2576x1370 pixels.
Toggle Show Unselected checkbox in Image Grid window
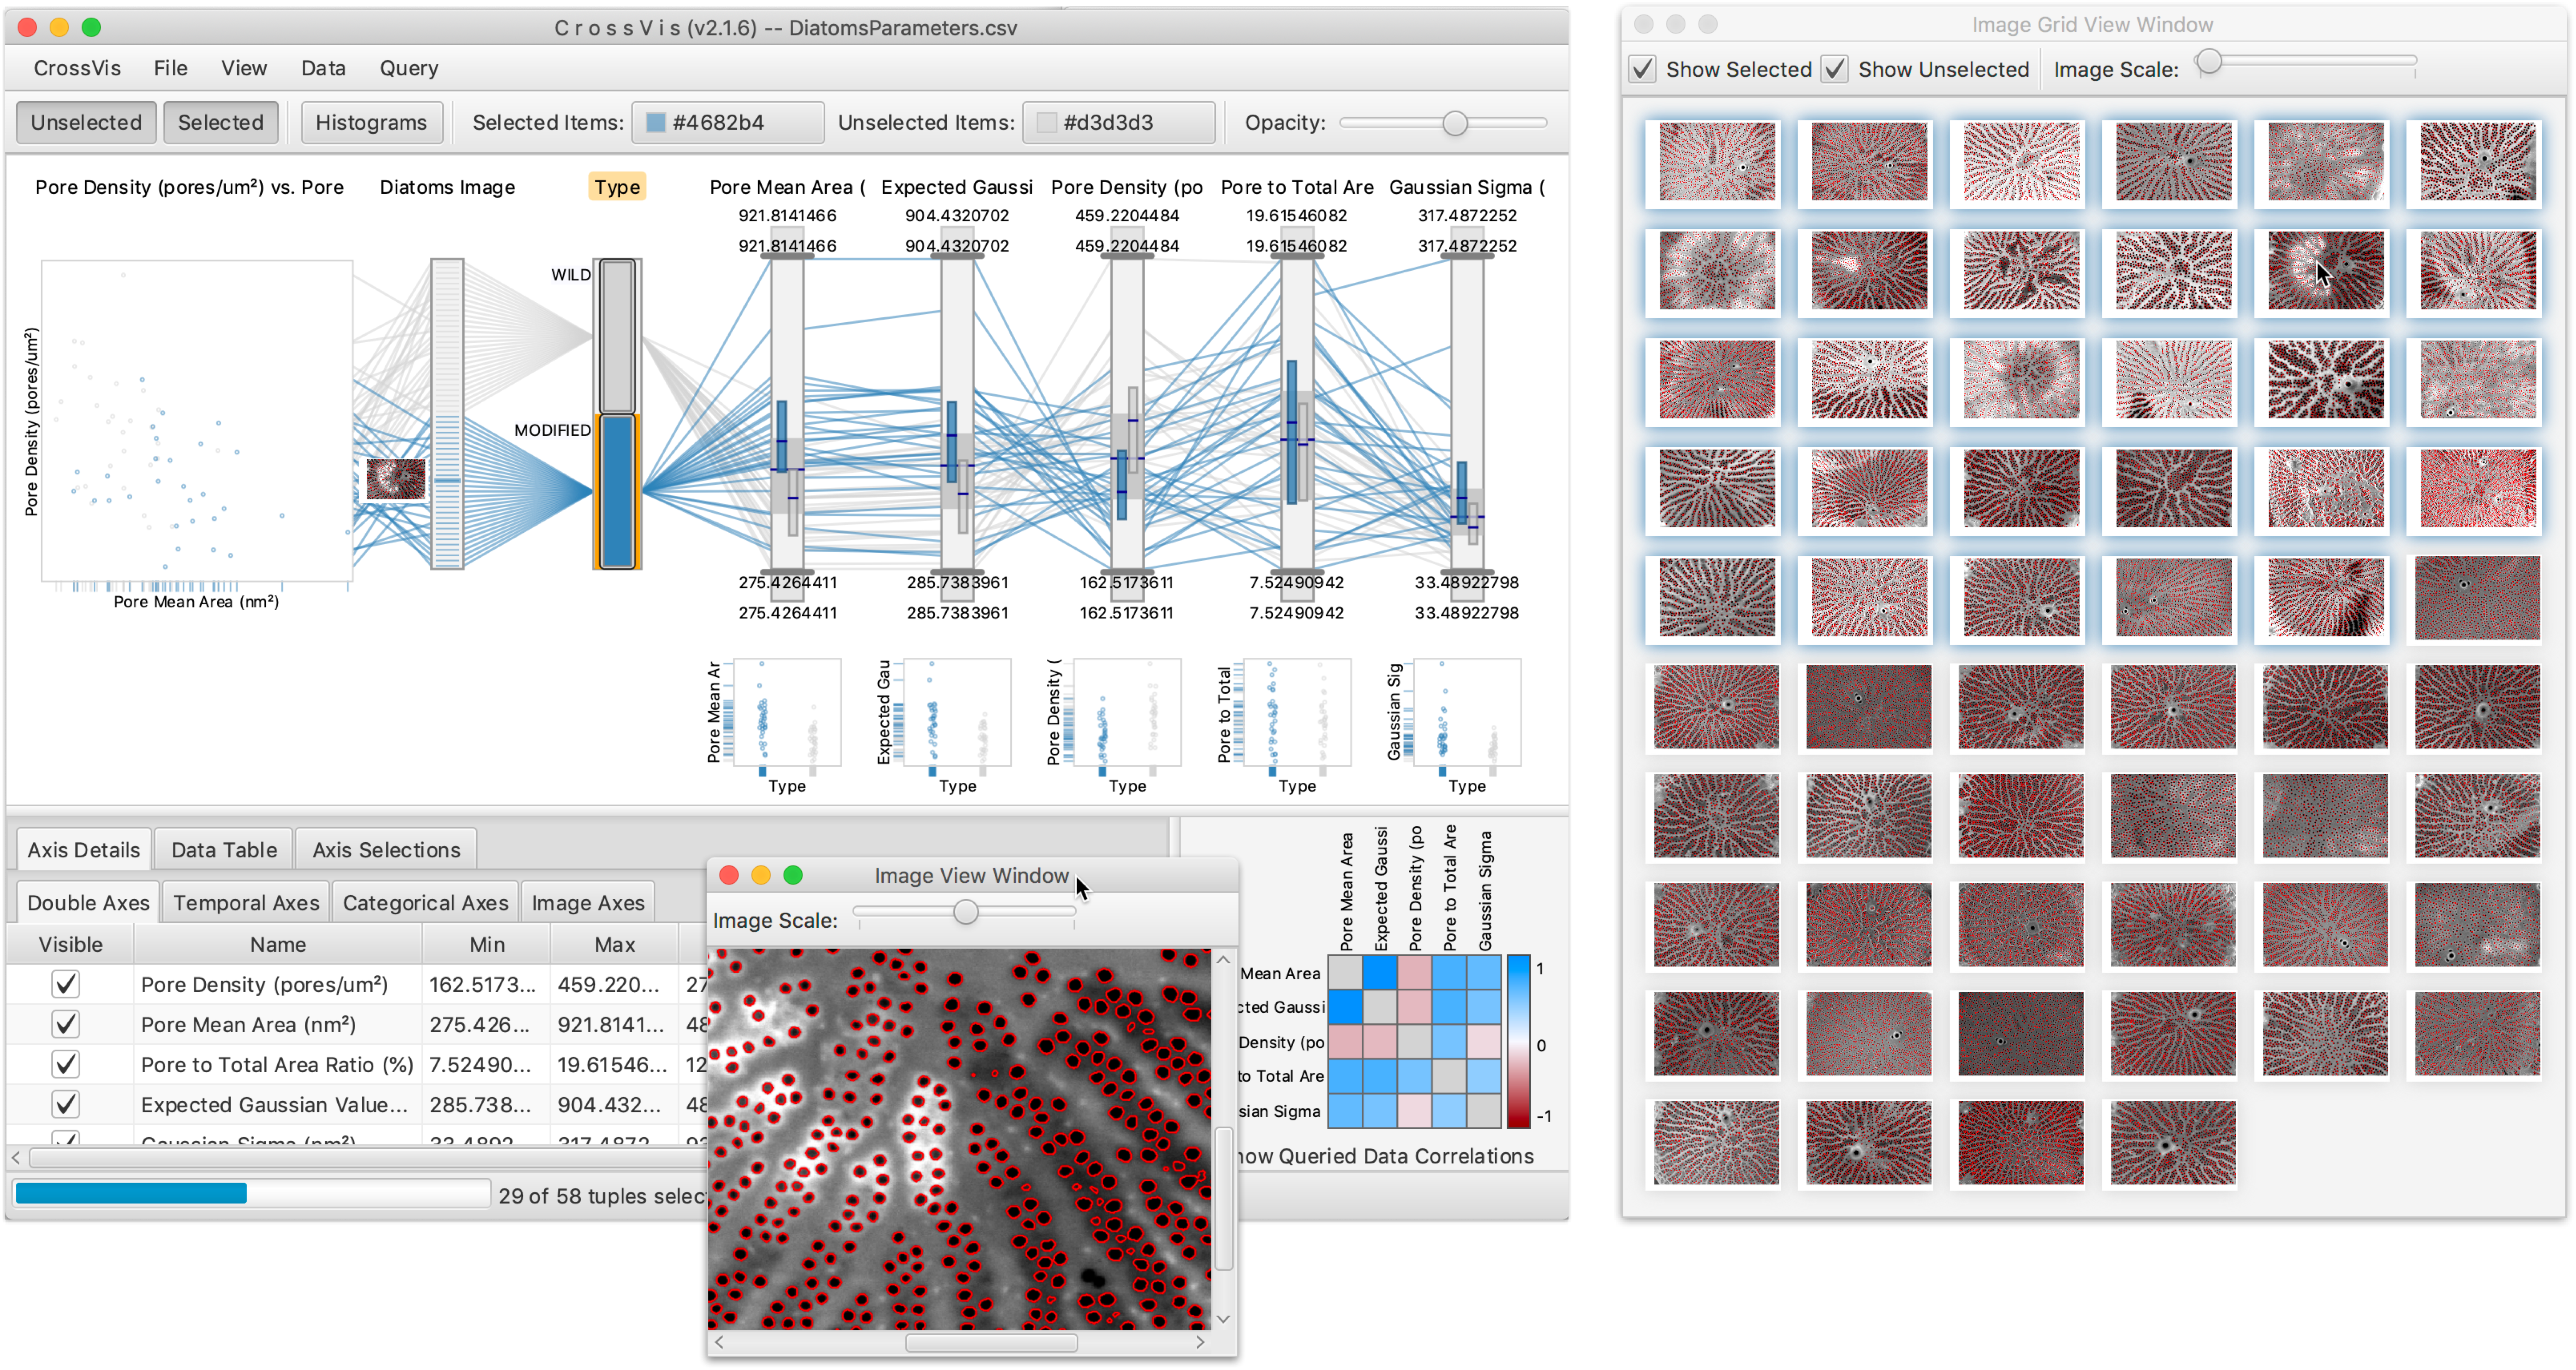click(1834, 69)
